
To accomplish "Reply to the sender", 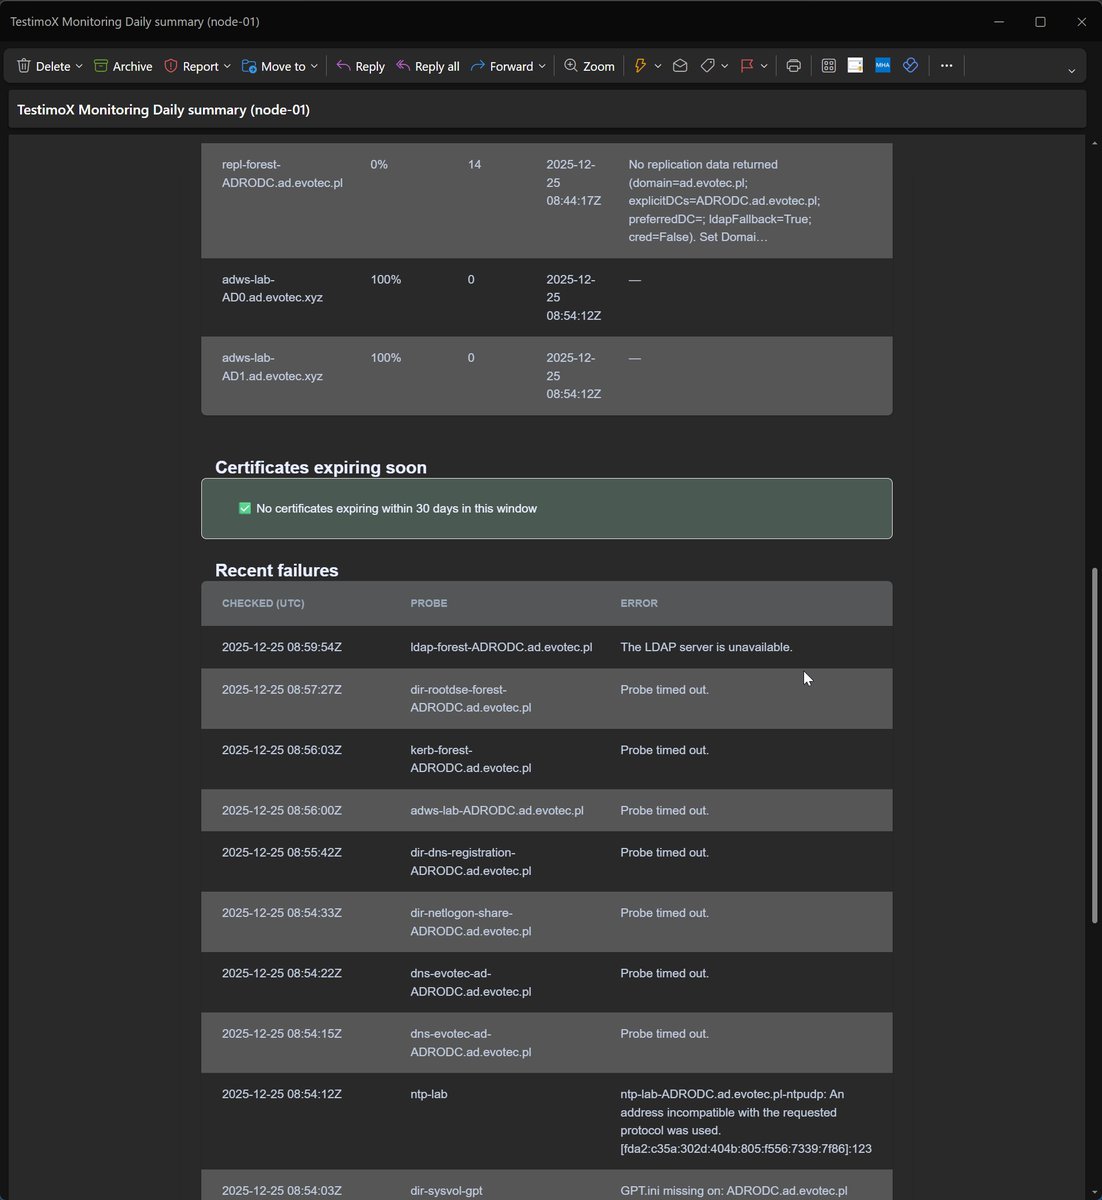I will click(360, 66).
